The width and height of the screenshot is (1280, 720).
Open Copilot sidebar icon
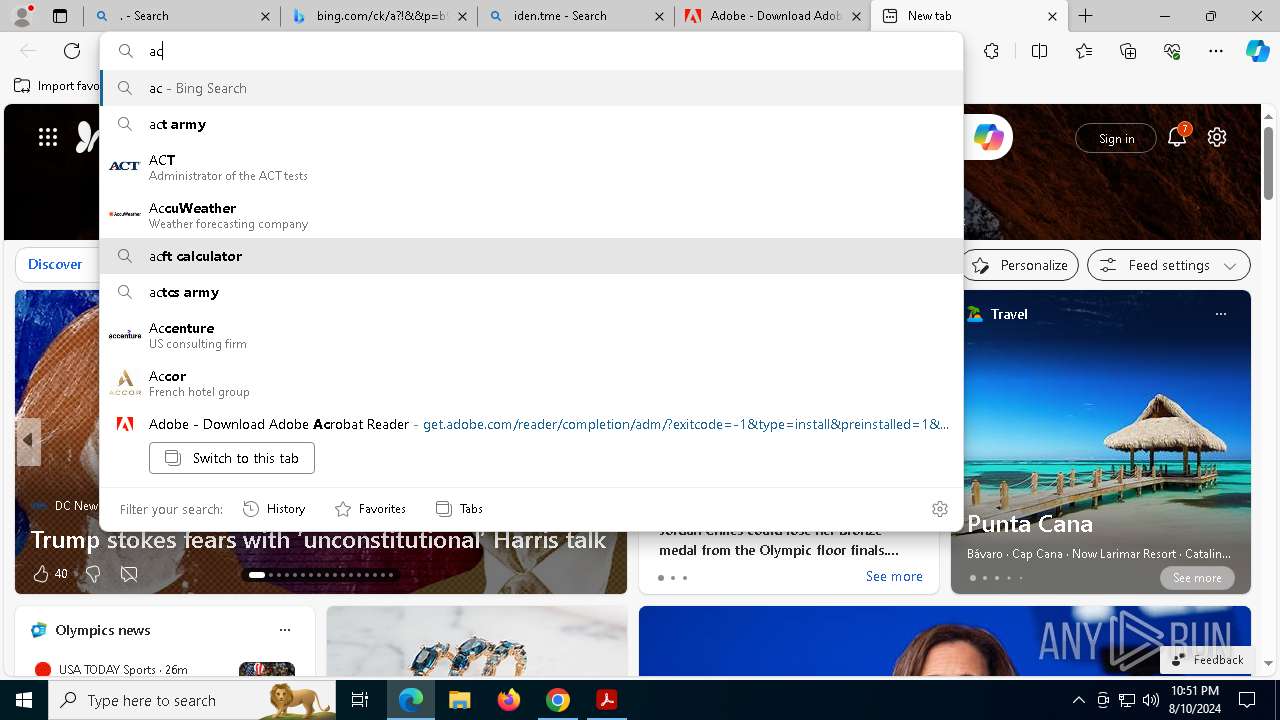pyautogui.click(x=1257, y=51)
